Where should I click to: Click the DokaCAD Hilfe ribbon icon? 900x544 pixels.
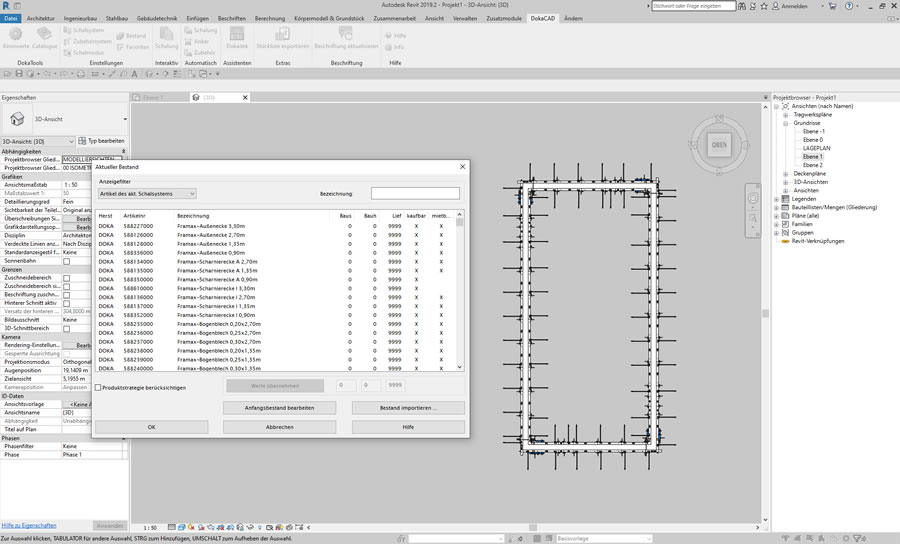click(x=389, y=36)
